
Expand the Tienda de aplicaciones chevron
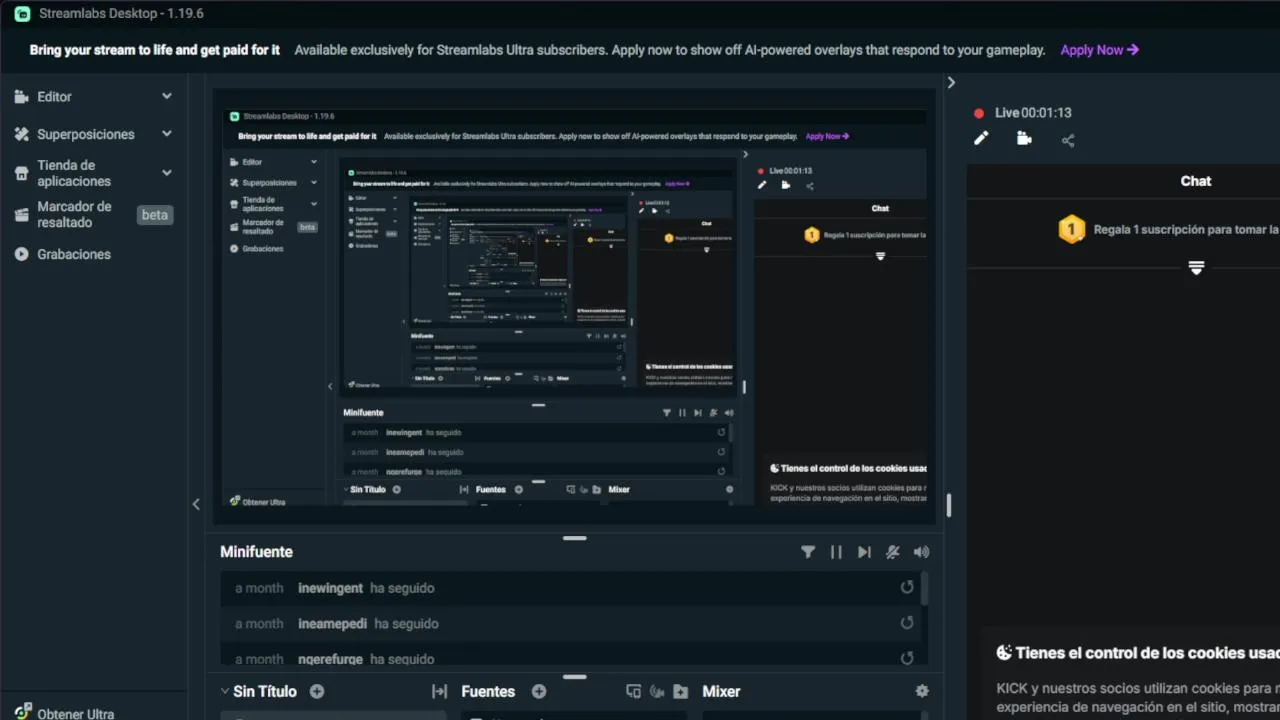point(167,172)
